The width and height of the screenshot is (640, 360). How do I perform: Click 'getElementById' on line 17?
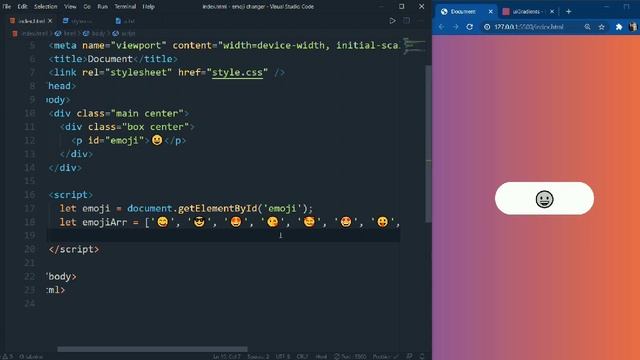(217, 208)
